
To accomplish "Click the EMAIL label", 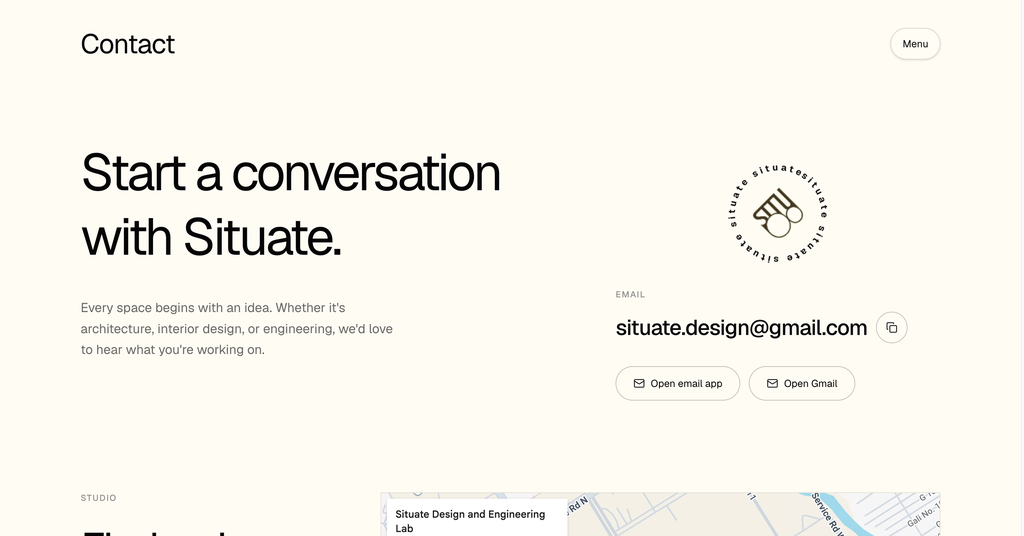I will [x=630, y=294].
